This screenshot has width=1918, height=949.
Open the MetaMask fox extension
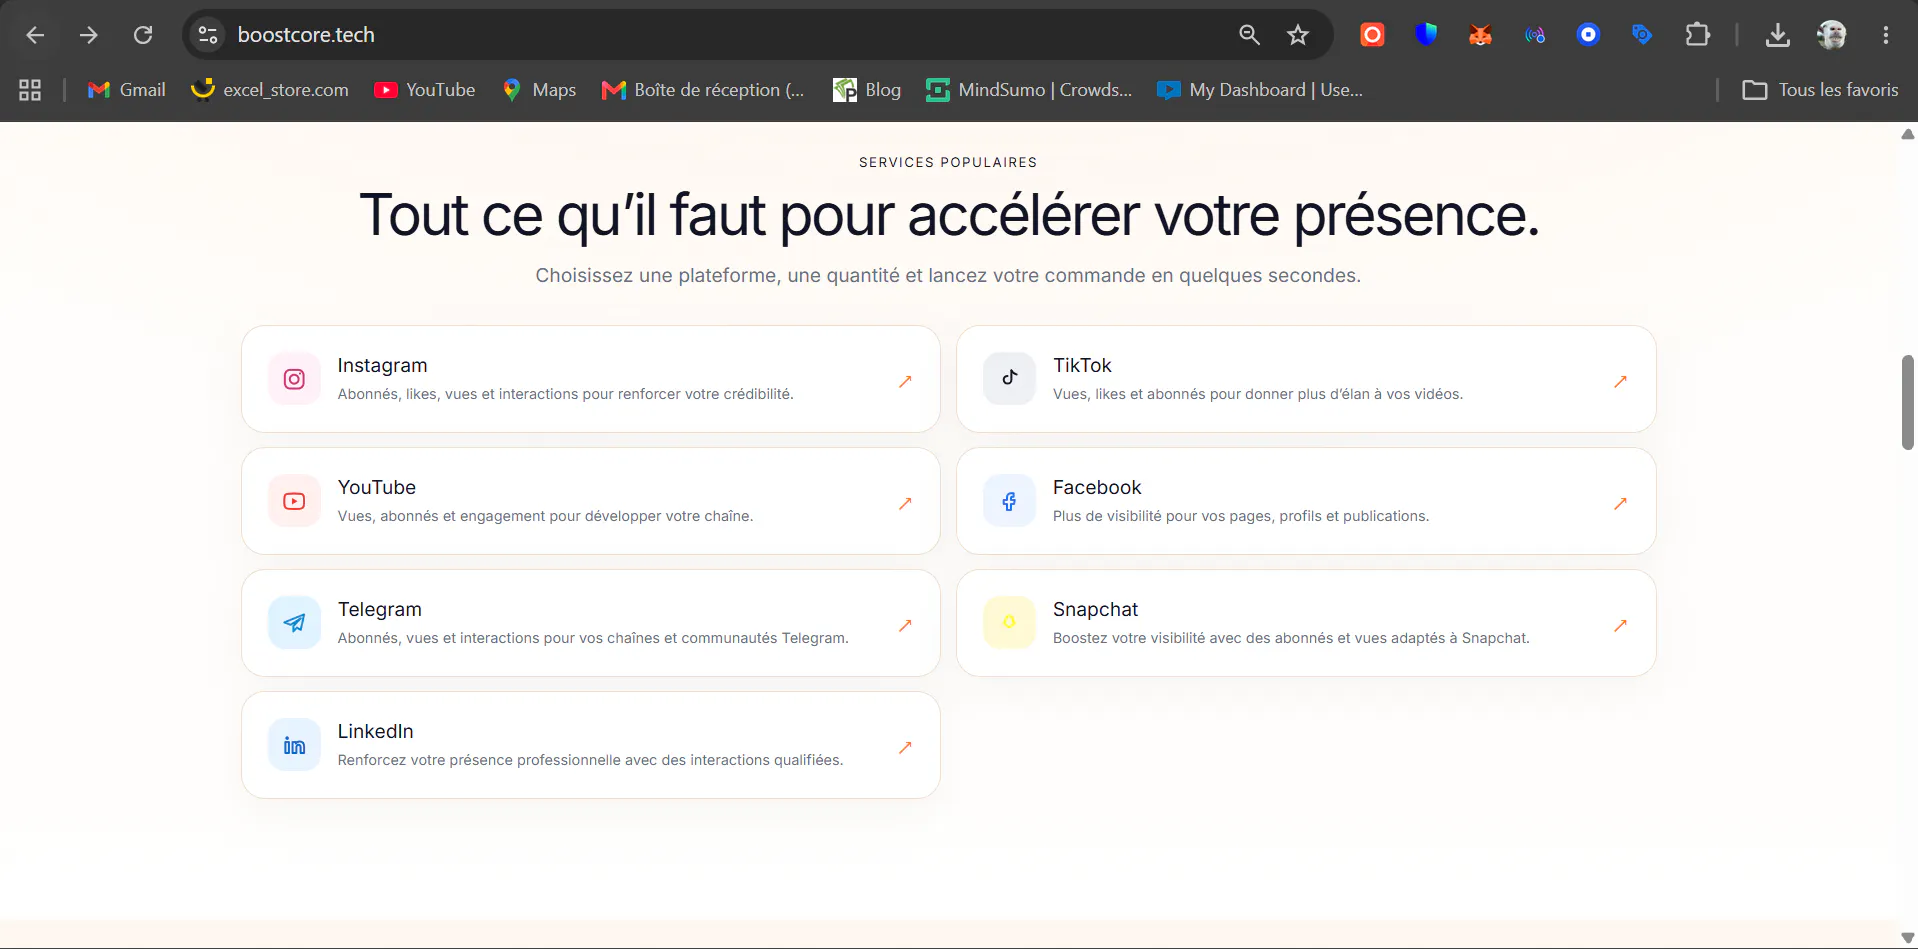click(1480, 35)
